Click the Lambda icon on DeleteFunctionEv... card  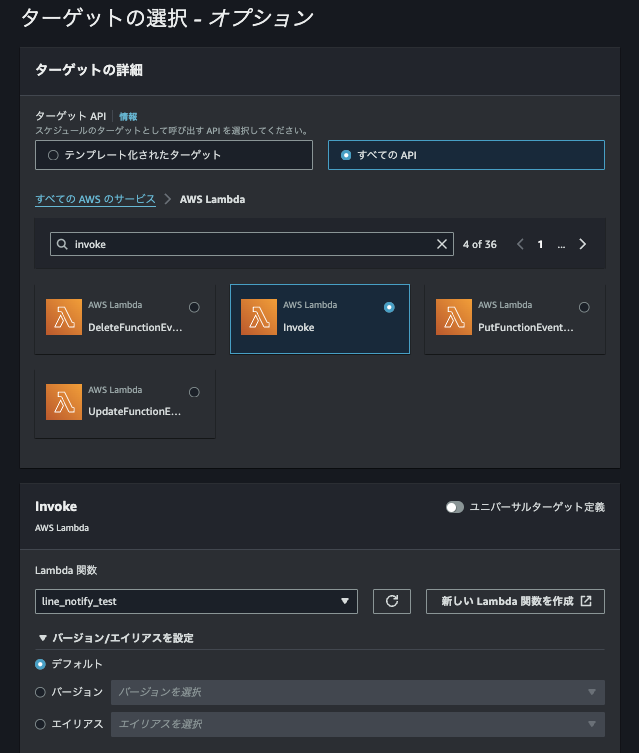[x=64, y=317]
